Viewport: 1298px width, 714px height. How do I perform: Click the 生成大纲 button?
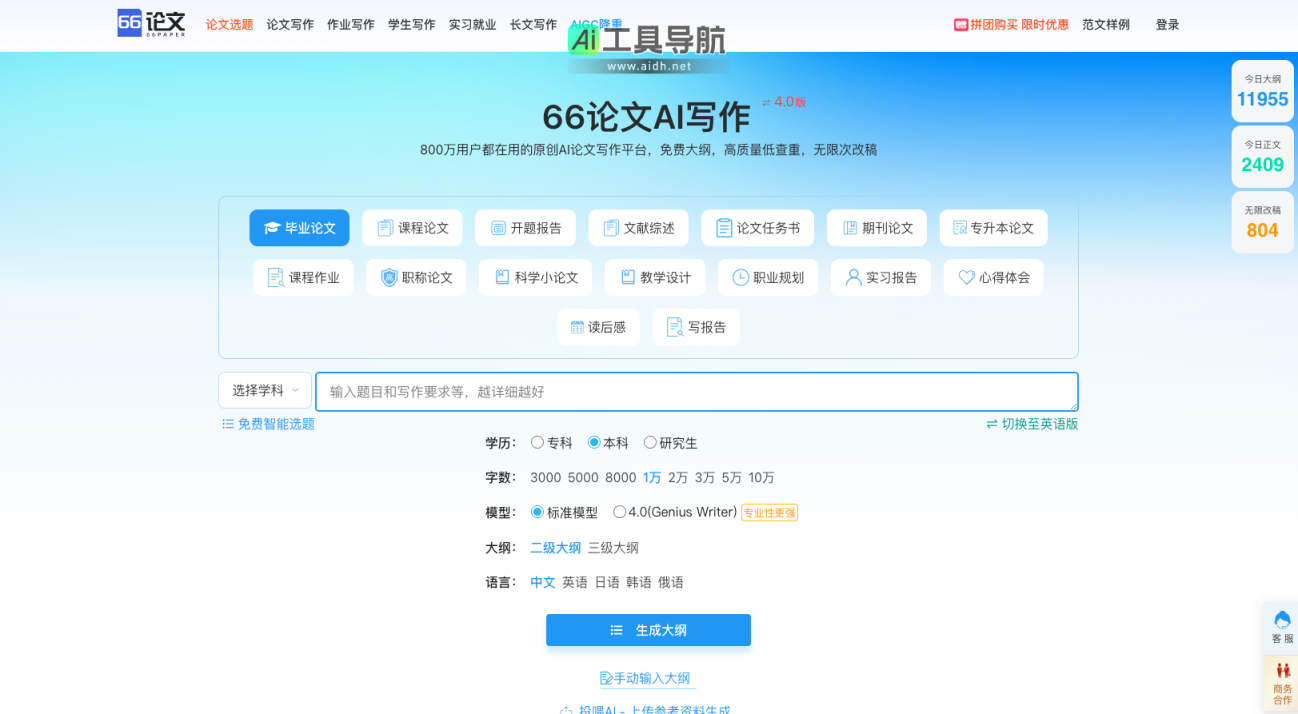click(x=648, y=630)
